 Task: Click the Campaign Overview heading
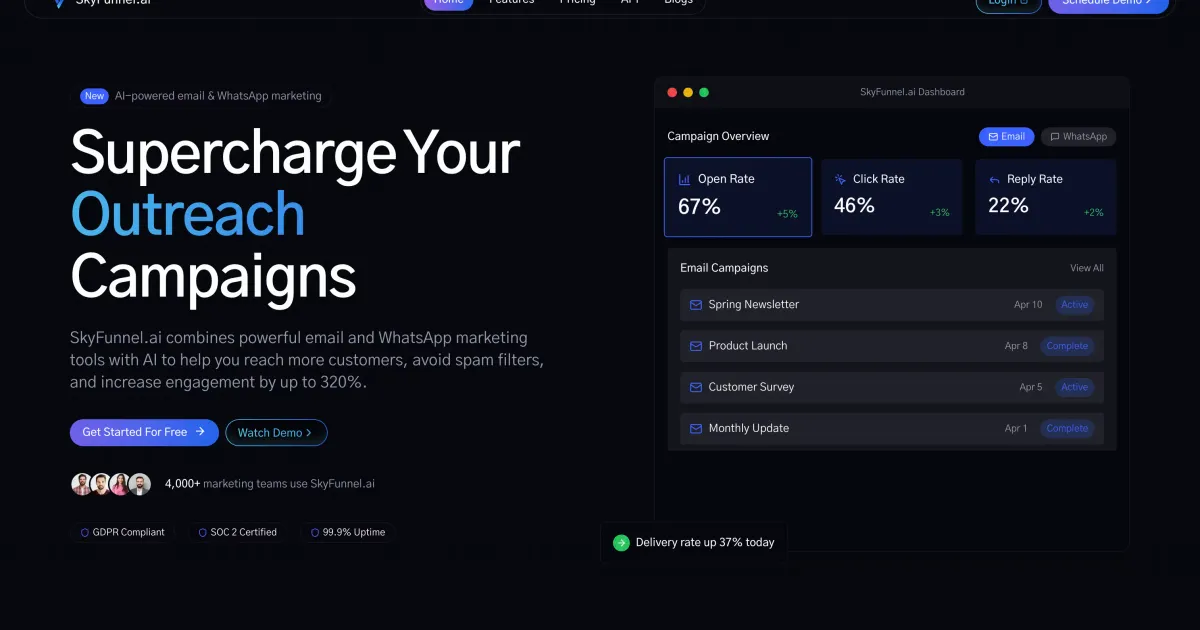[718, 137]
